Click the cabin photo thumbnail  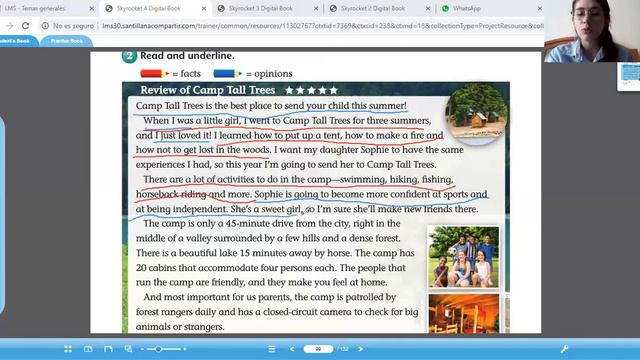[x=476, y=113]
